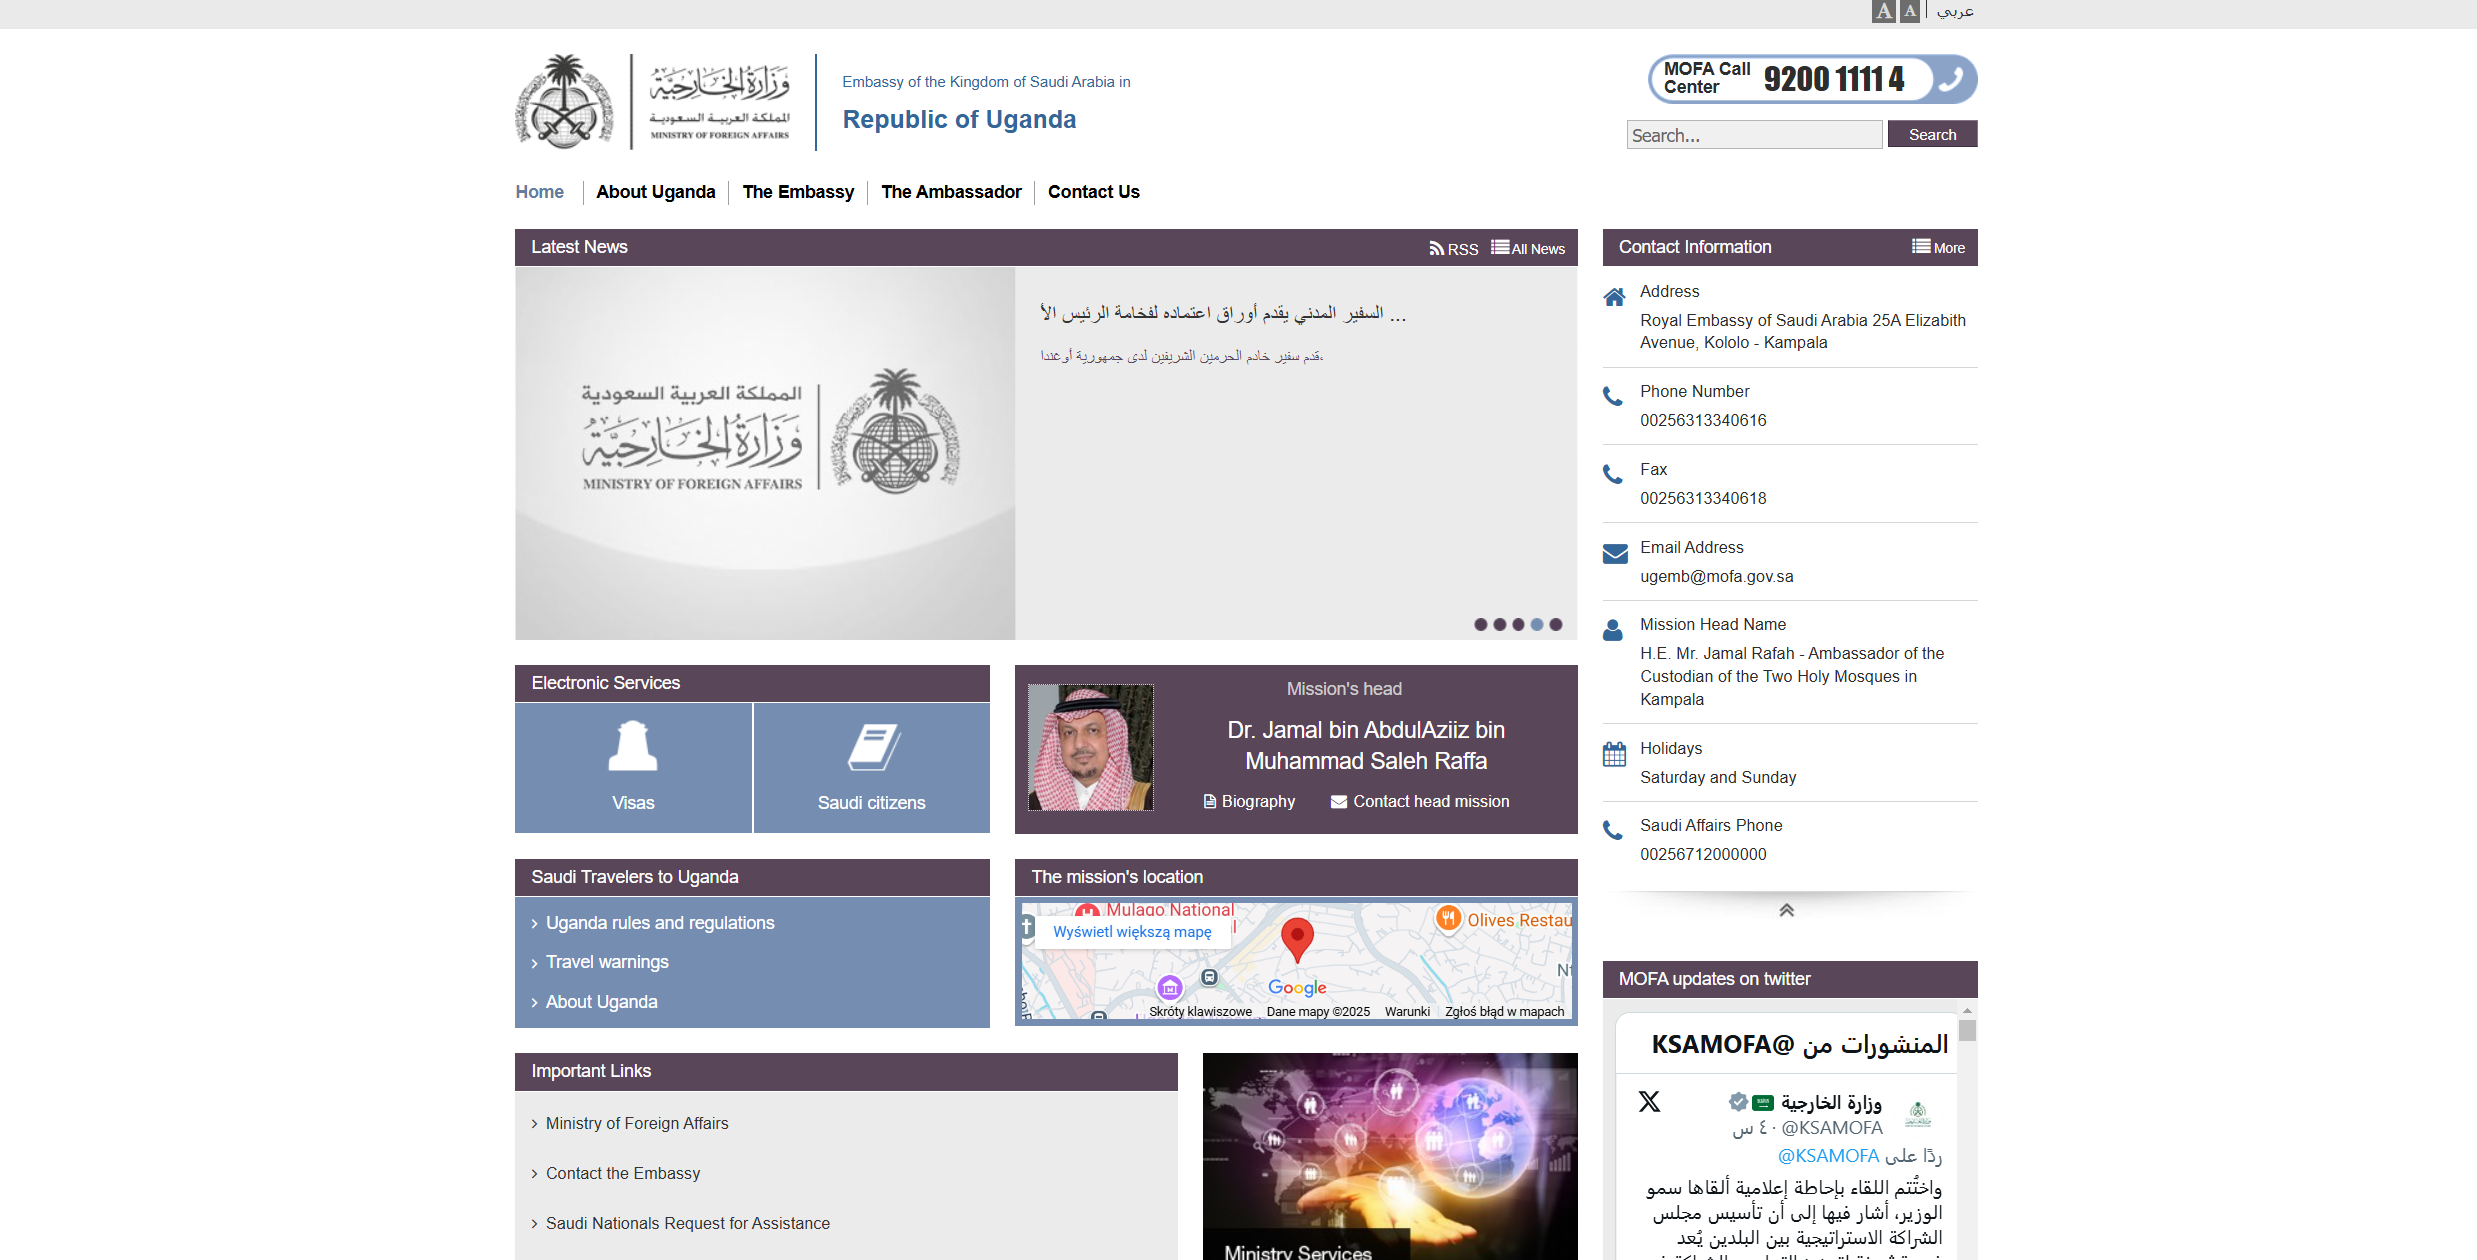Click the Search button
The height and width of the screenshot is (1260, 2477).
(1932, 134)
